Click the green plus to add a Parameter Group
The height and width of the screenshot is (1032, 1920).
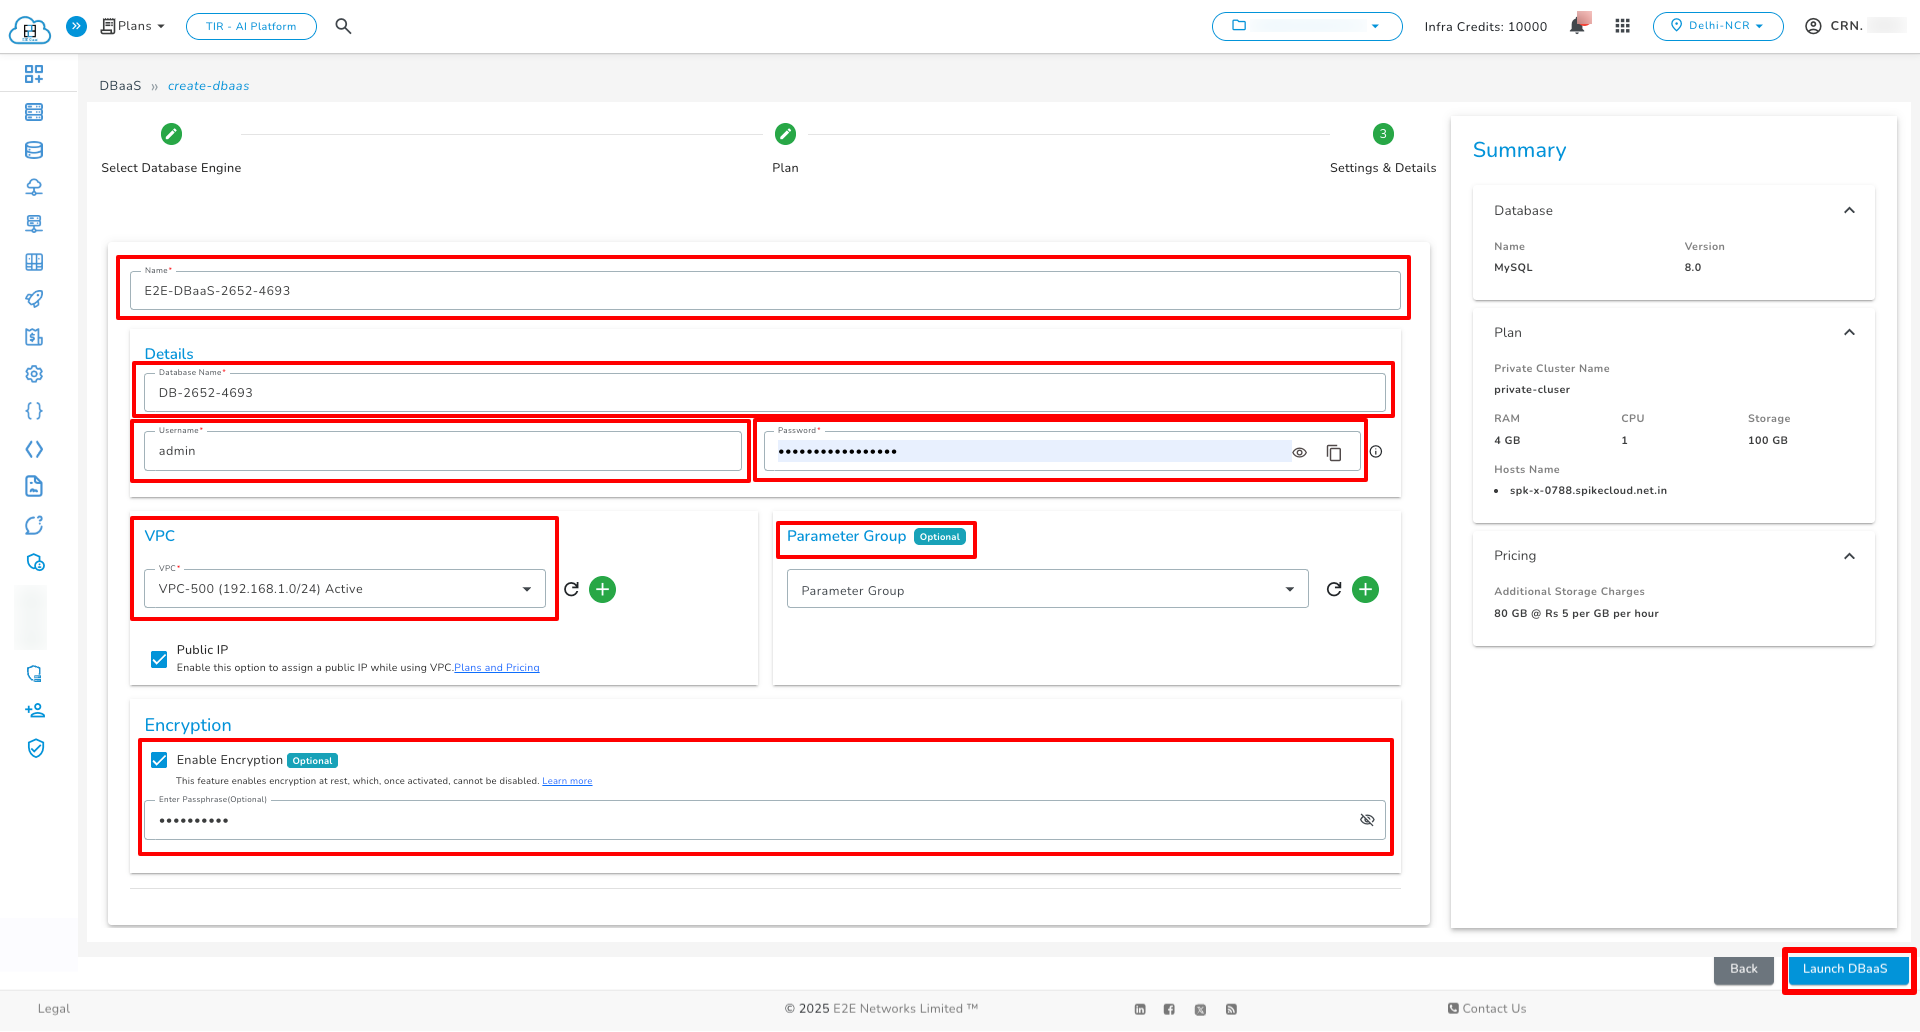tap(1365, 589)
